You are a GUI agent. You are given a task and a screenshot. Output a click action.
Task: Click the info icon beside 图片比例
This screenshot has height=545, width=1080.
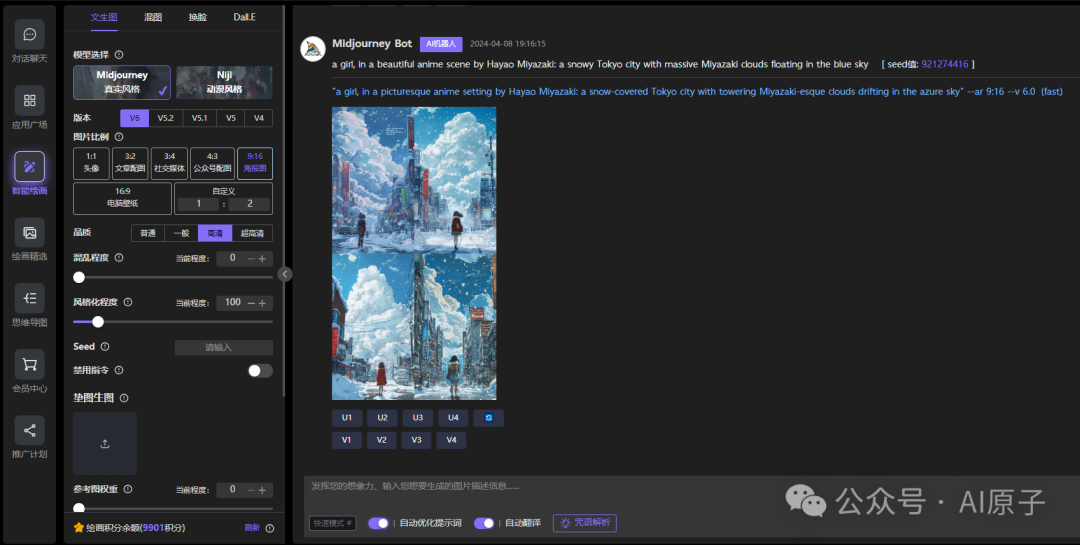[119, 137]
